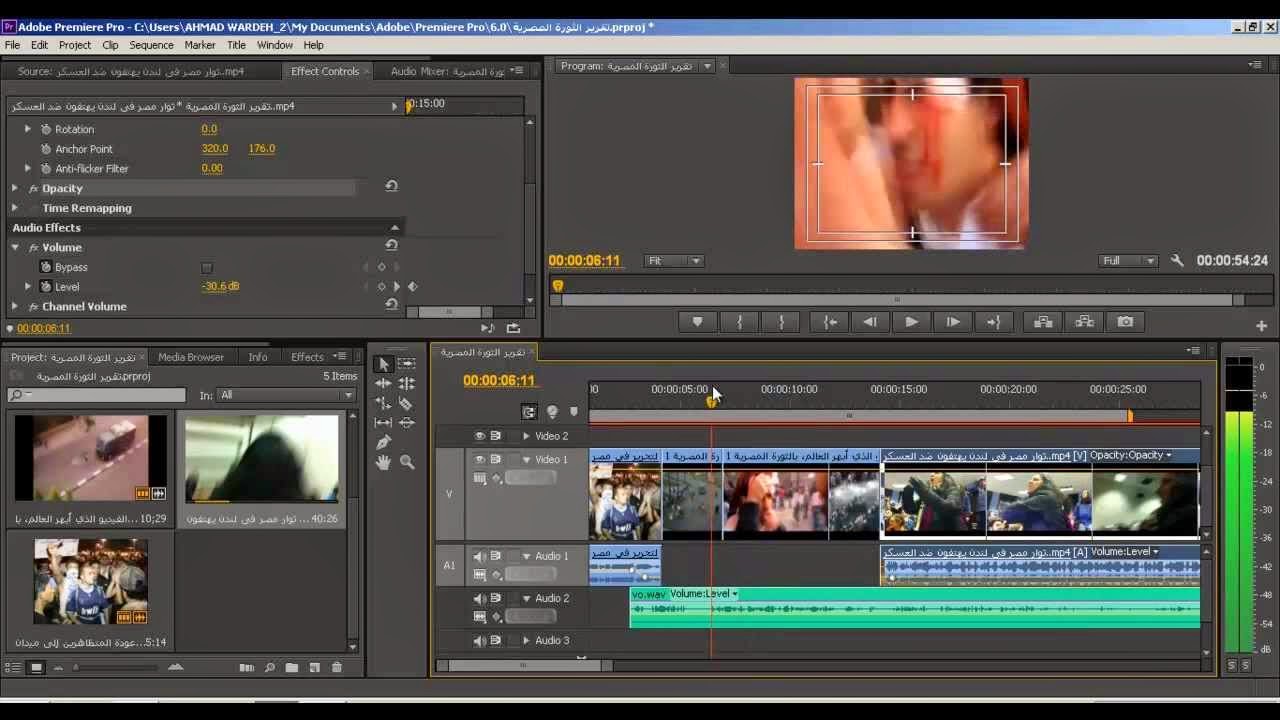
Task: Collapse the Video 1 track
Action: tap(526, 460)
